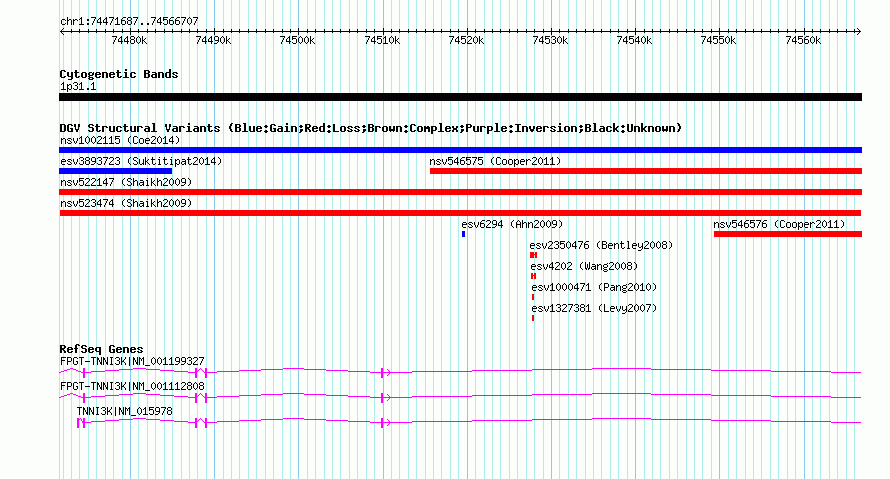Open gene TNNI3K|NM_015978 label
The width and height of the screenshot is (890, 479).
pos(125,411)
